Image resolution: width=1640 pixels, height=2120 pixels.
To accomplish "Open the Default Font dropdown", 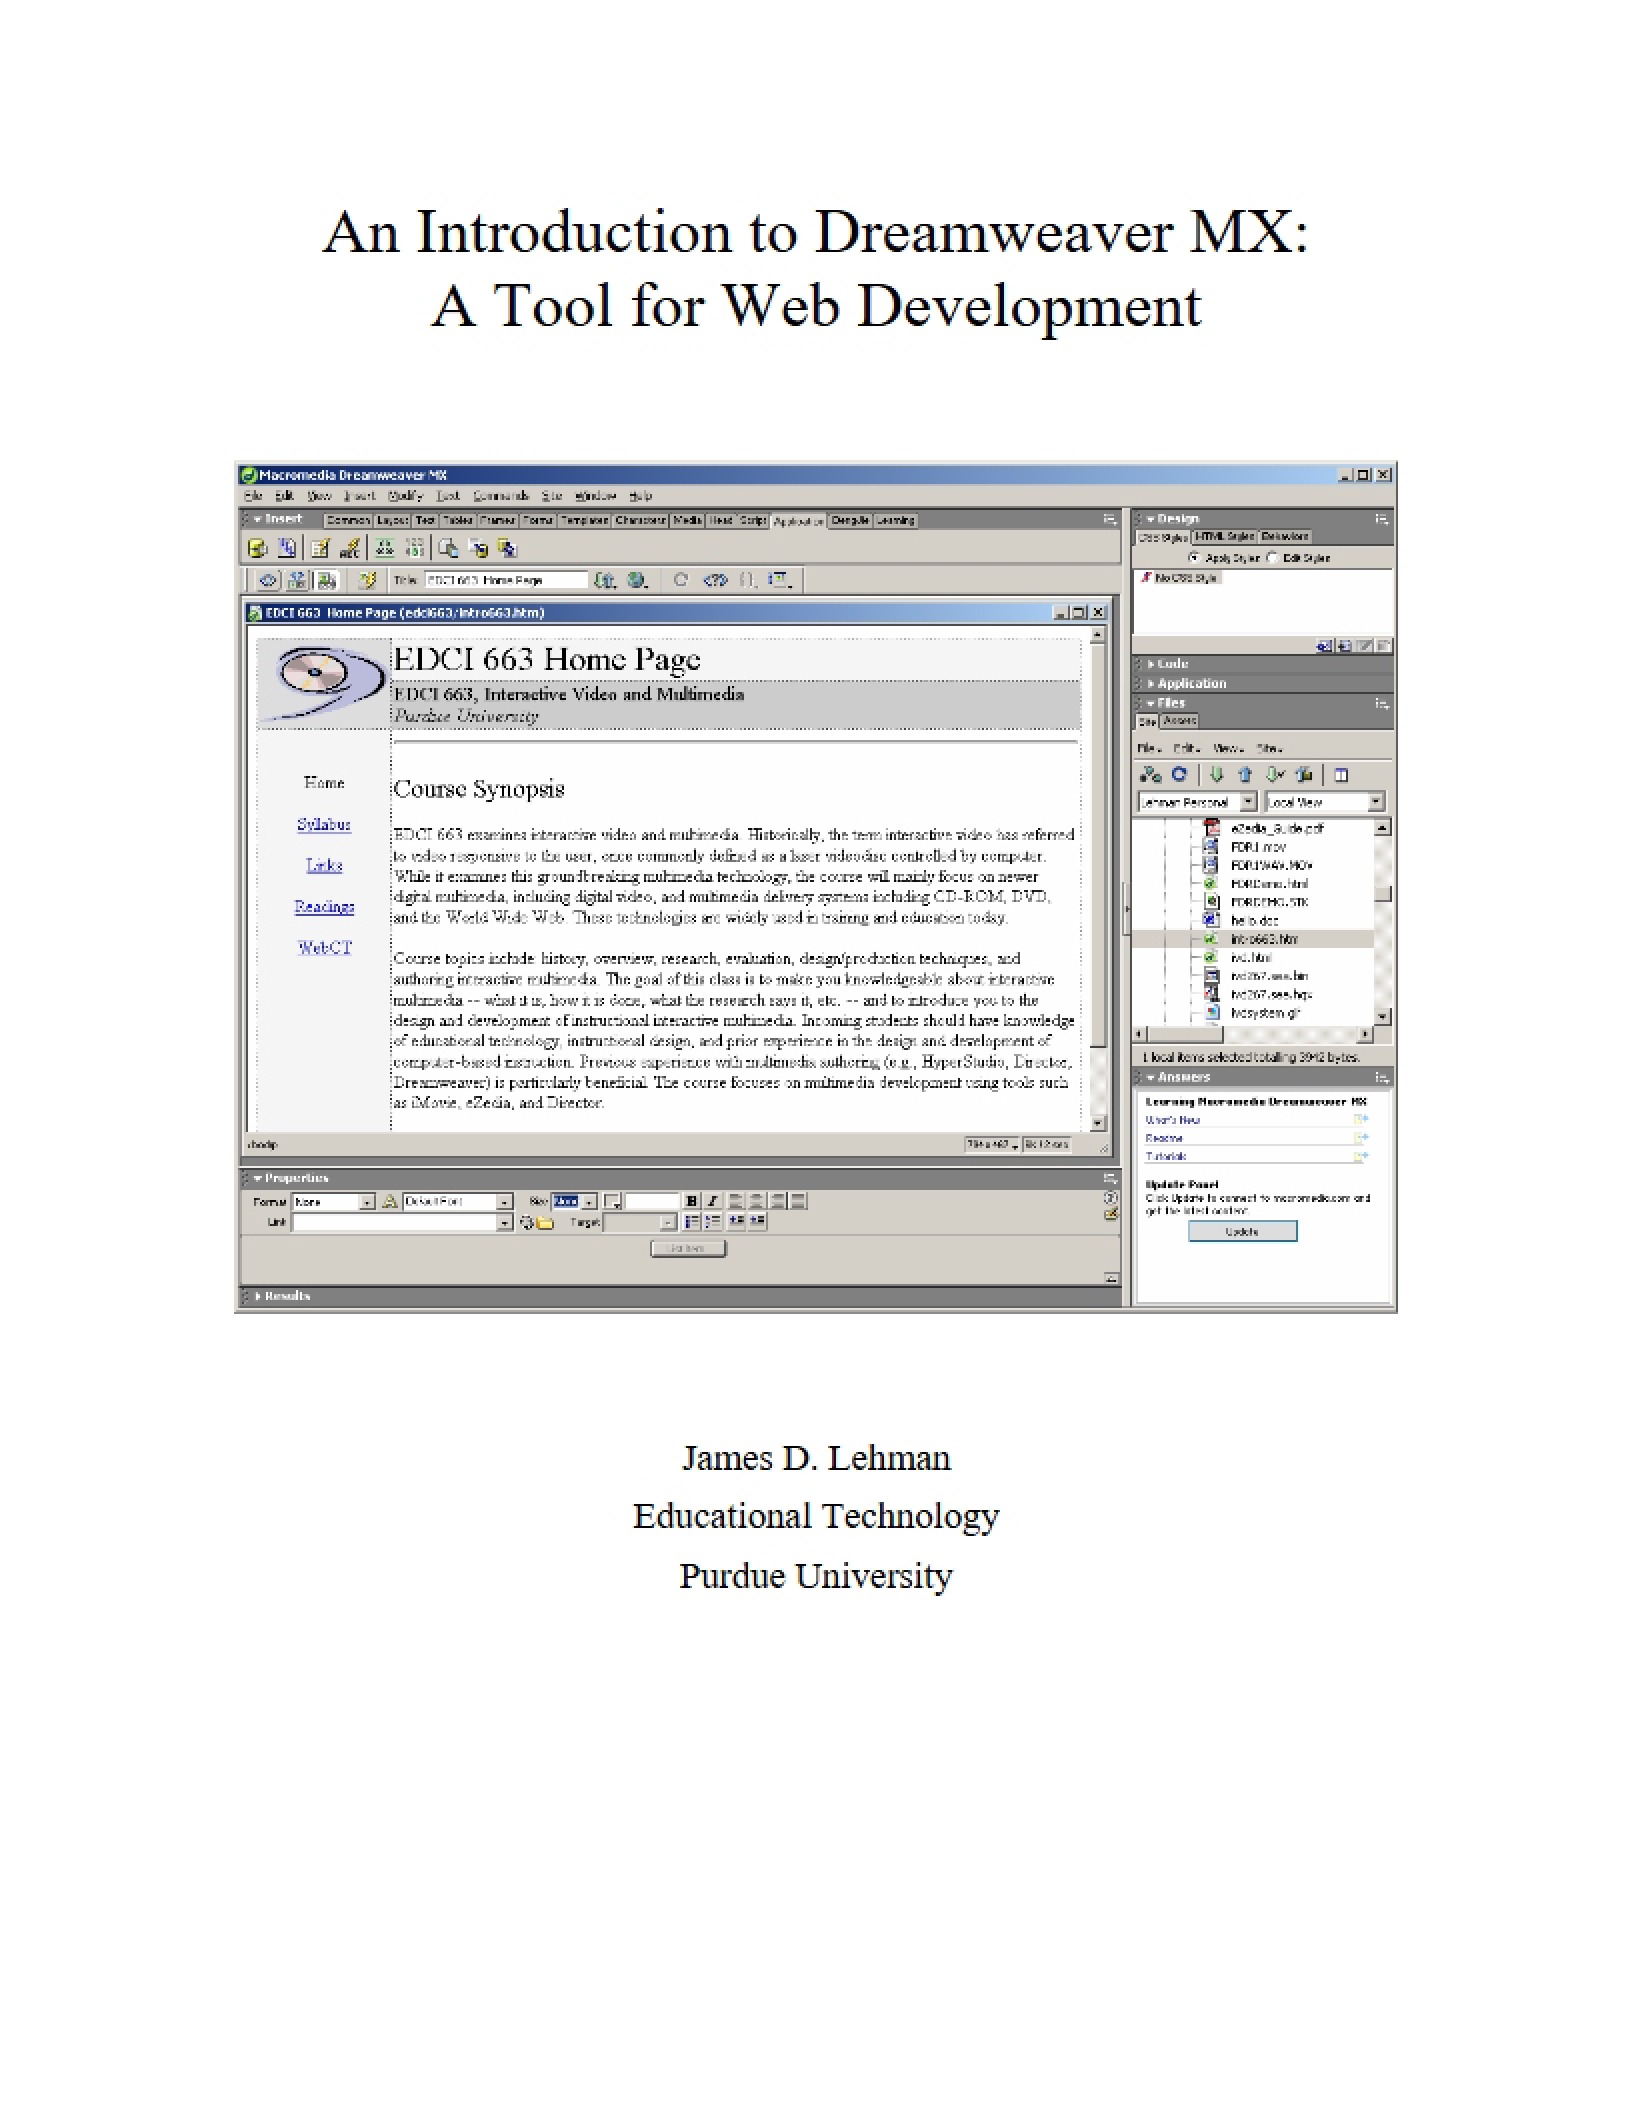I will (457, 1202).
